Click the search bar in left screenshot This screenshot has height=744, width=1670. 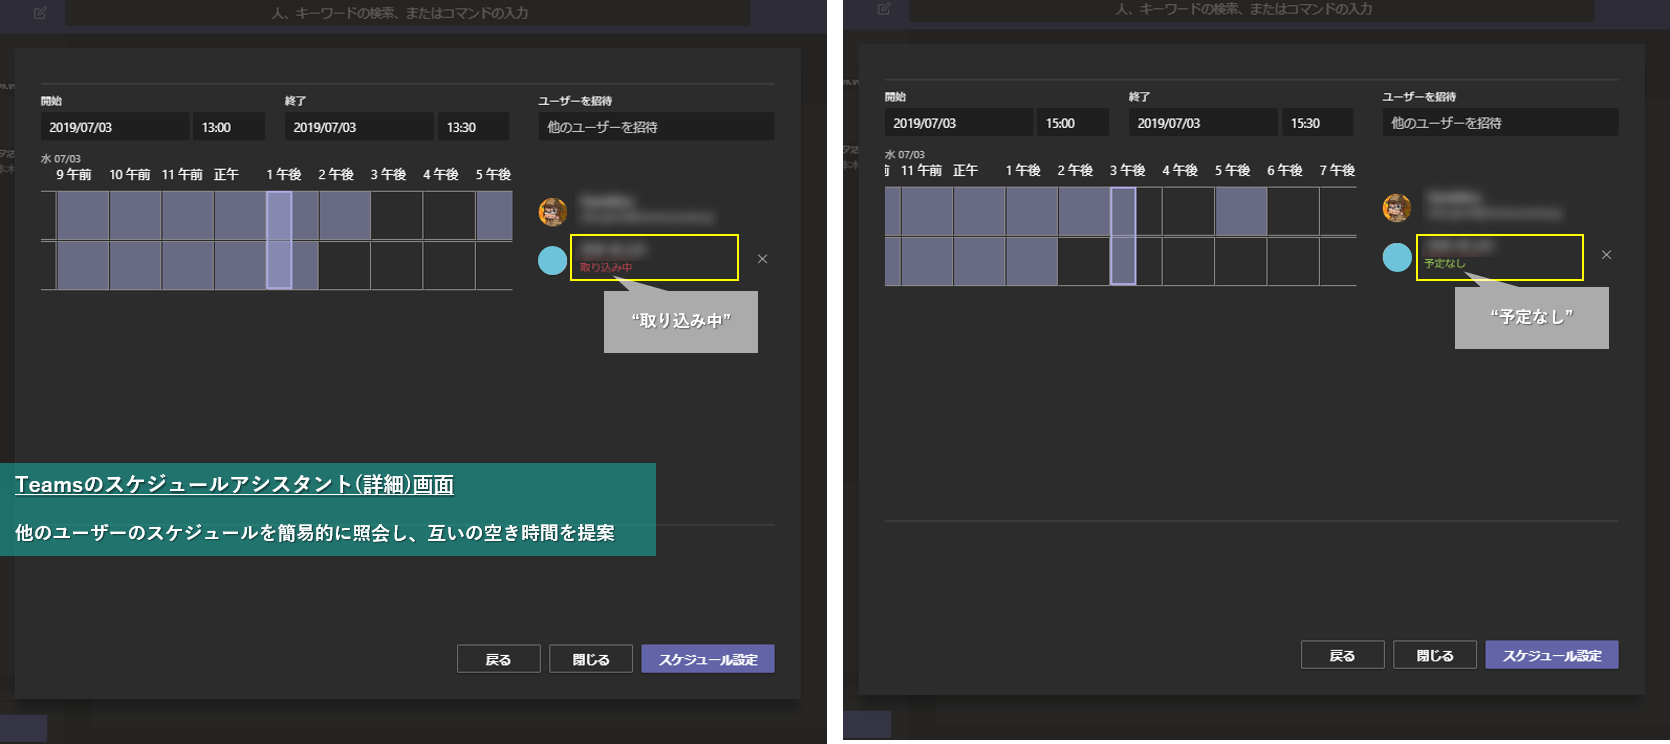click(408, 13)
